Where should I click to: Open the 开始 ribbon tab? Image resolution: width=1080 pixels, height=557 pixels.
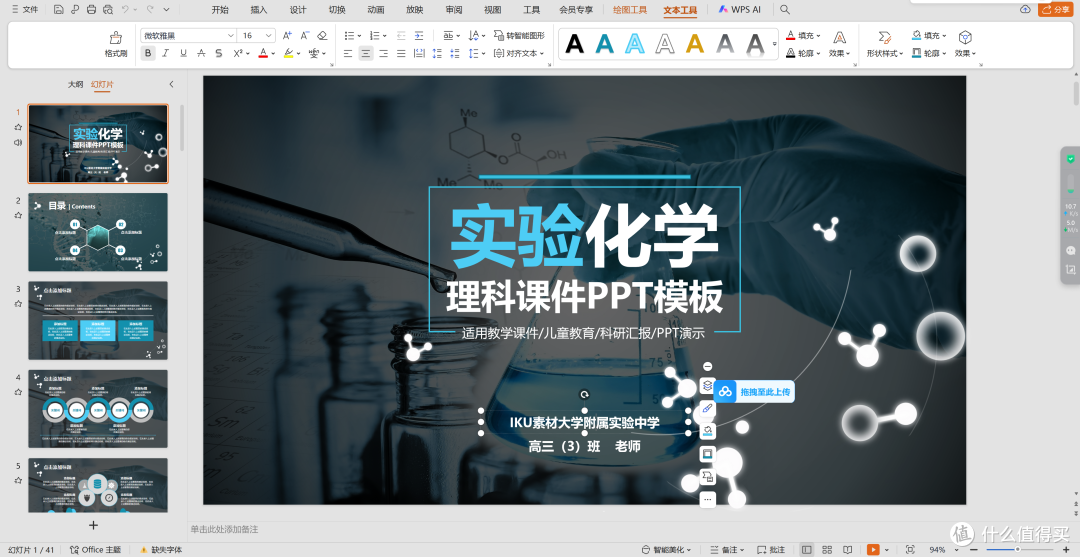tap(220, 10)
